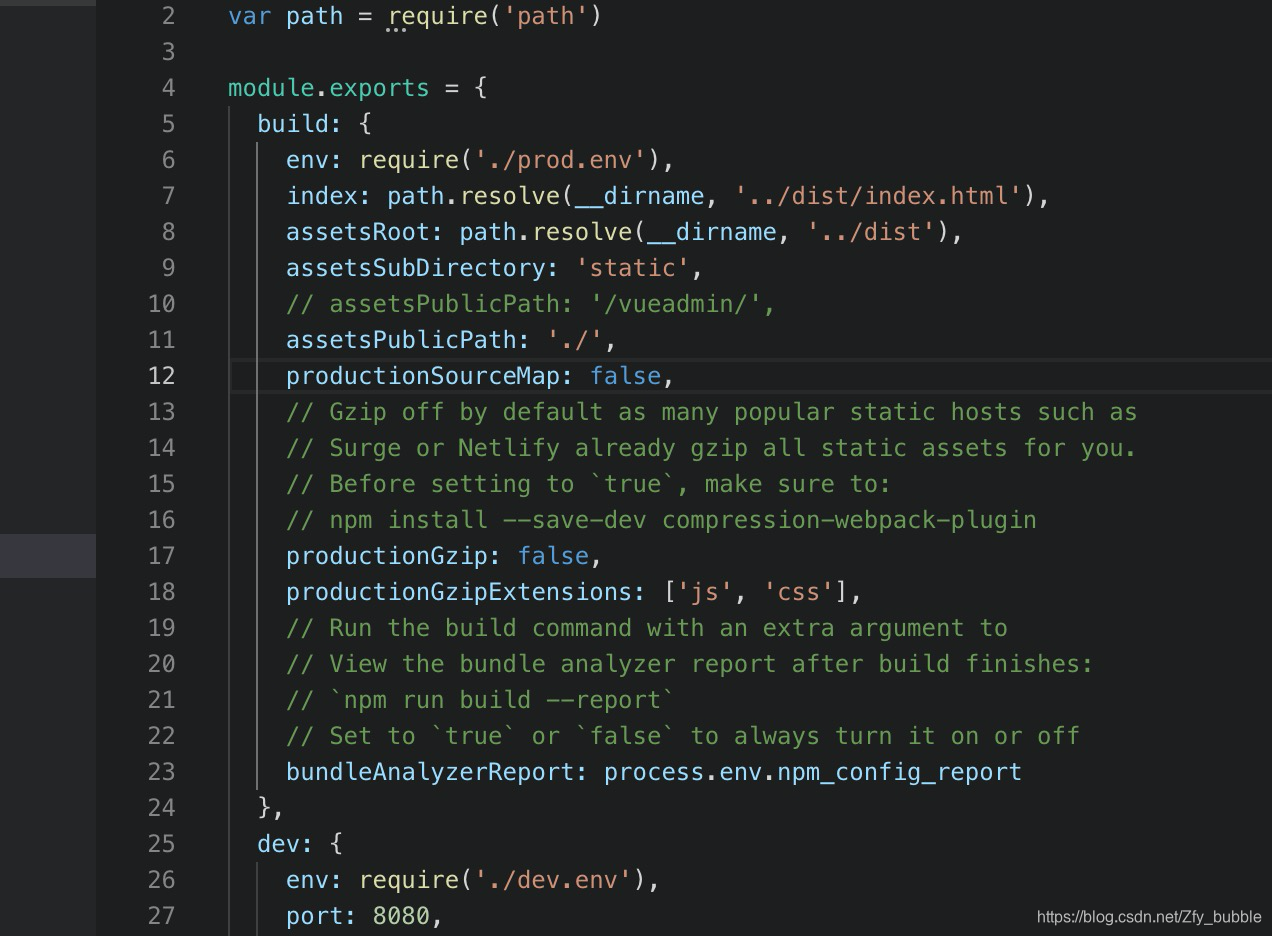Viewport: 1272px width, 936px height.
Task: Click the 'static' string value
Action: (x=632, y=268)
